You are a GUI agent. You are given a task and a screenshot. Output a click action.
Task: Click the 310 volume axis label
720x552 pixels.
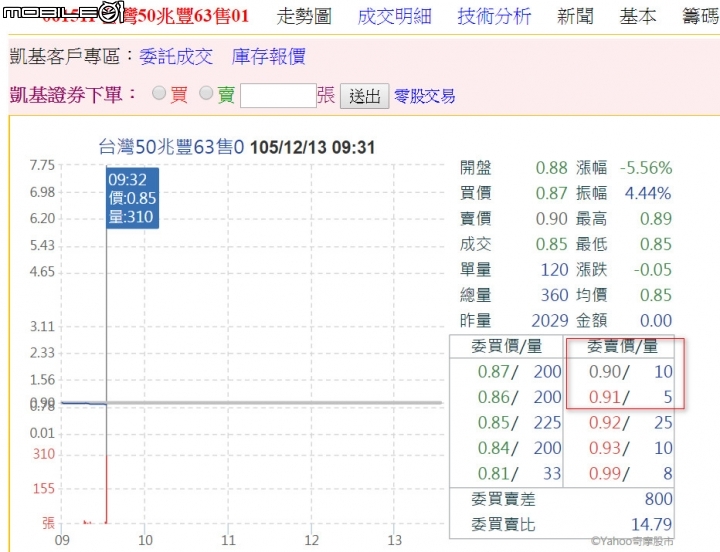(44, 454)
